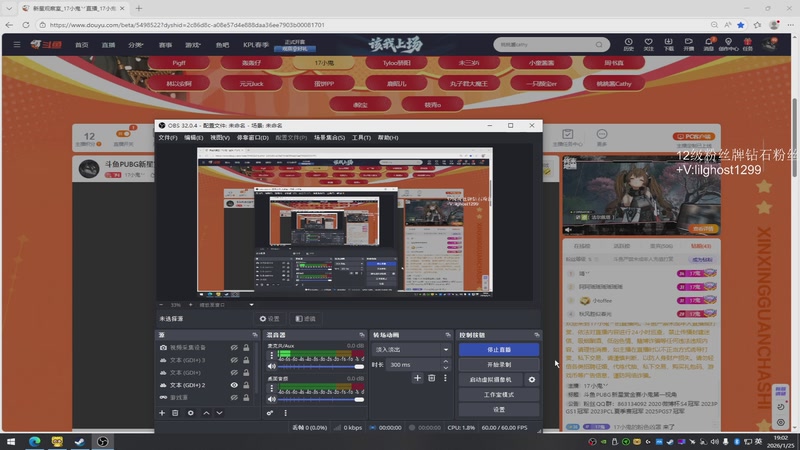Mute the 麦克风/Aux speaker icon

[x=271, y=366]
